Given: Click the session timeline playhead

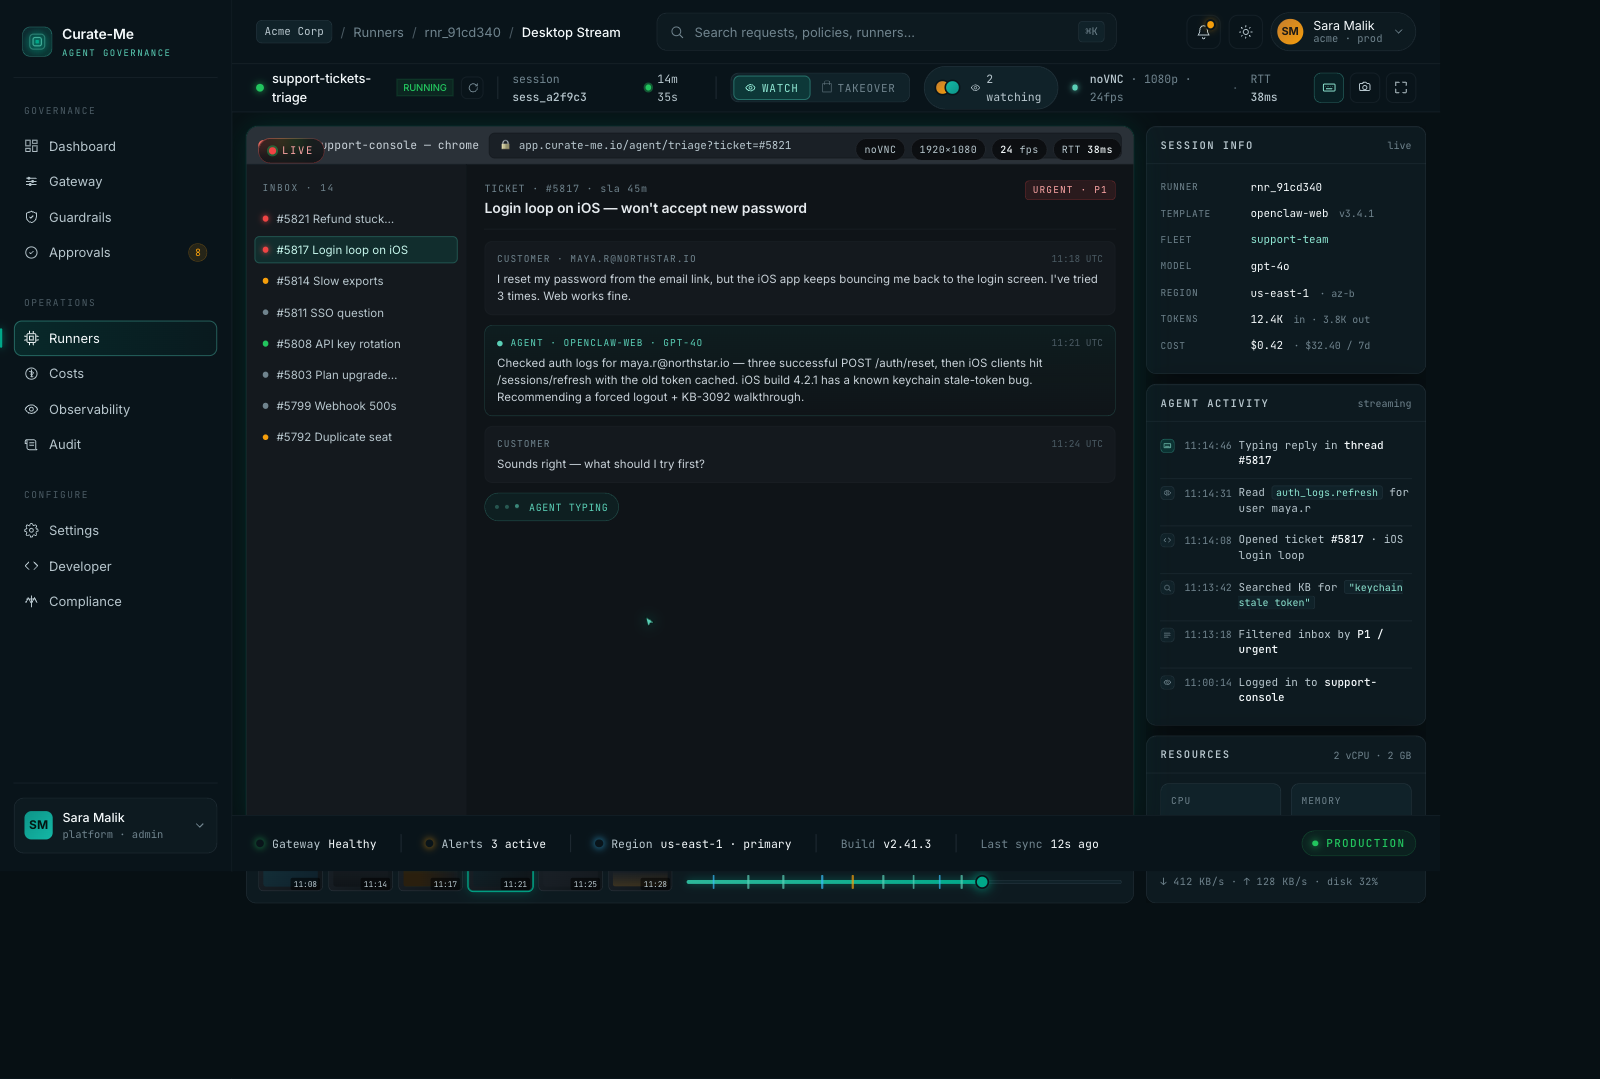Looking at the screenshot, I should [x=982, y=882].
